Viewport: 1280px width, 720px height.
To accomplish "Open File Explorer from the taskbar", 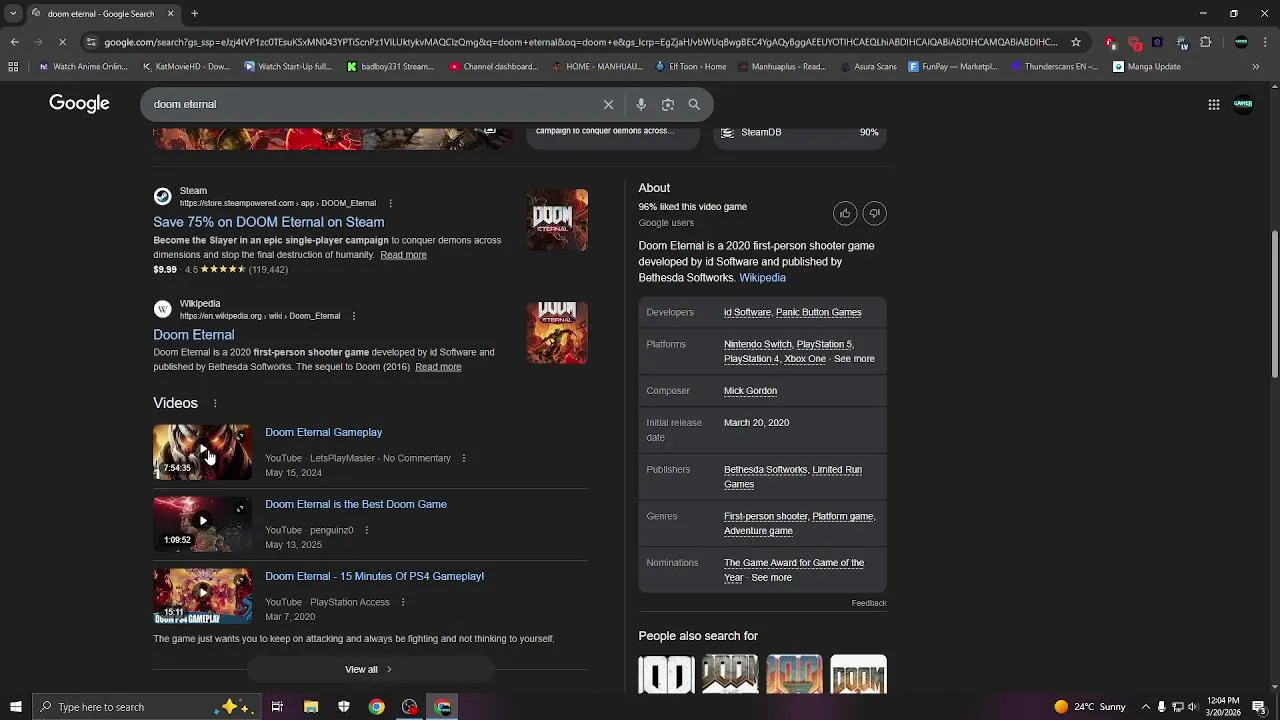I will pyautogui.click(x=311, y=707).
